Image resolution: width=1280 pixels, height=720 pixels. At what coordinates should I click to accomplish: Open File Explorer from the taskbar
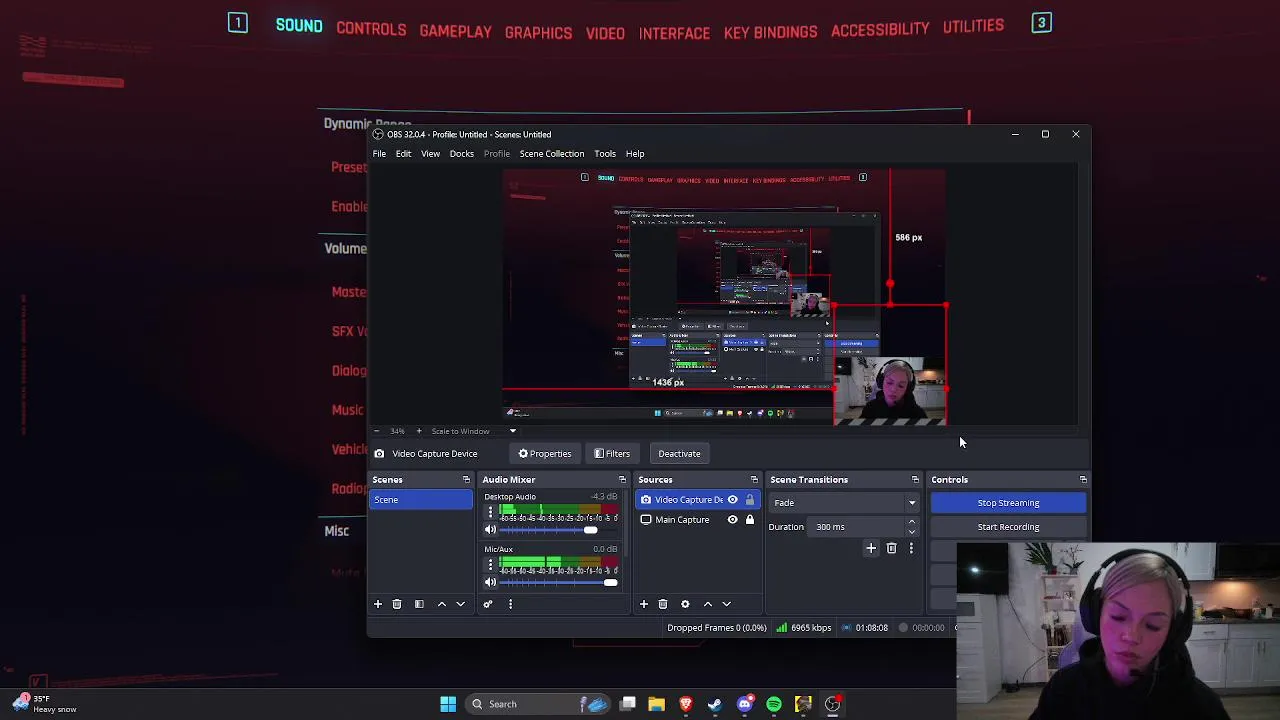pos(656,704)
